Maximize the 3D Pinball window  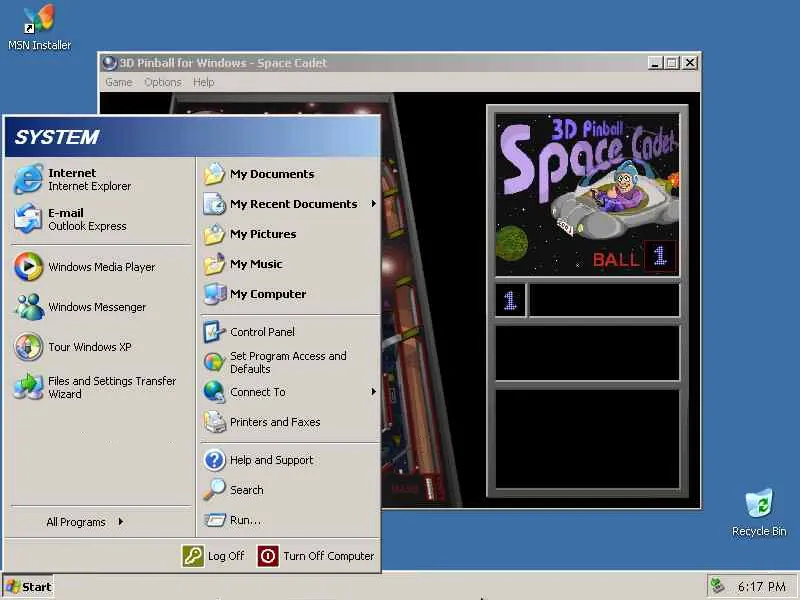tap(672, 63)
